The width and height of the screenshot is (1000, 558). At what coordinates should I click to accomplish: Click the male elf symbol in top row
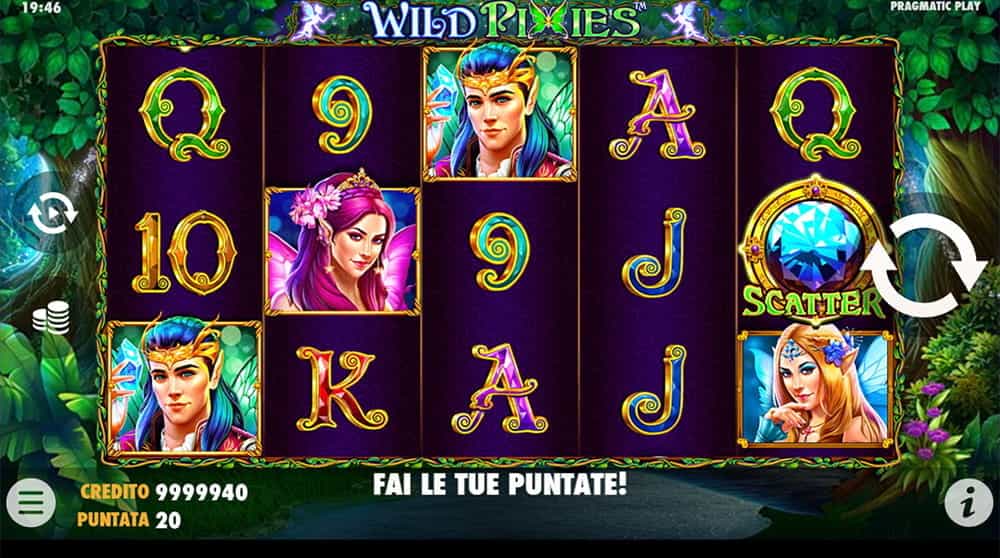click(500, 114)
